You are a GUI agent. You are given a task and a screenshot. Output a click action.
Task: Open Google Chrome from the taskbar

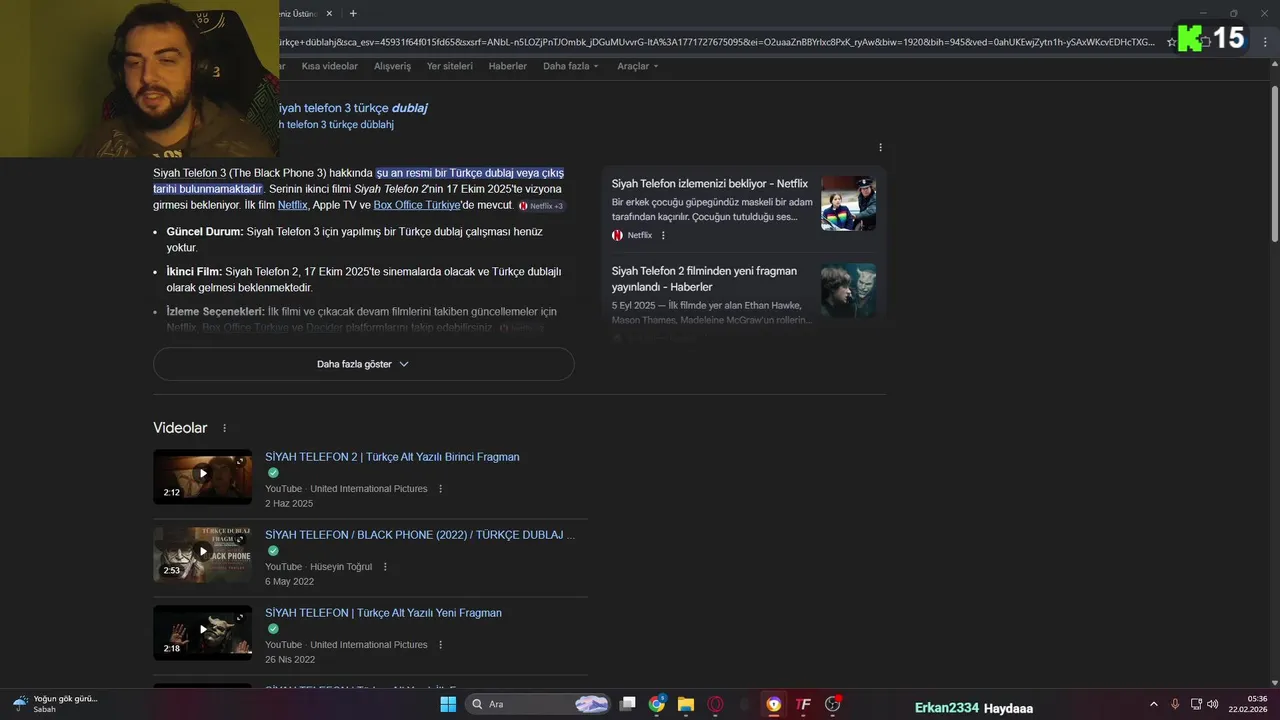click(x=657, y=704)
